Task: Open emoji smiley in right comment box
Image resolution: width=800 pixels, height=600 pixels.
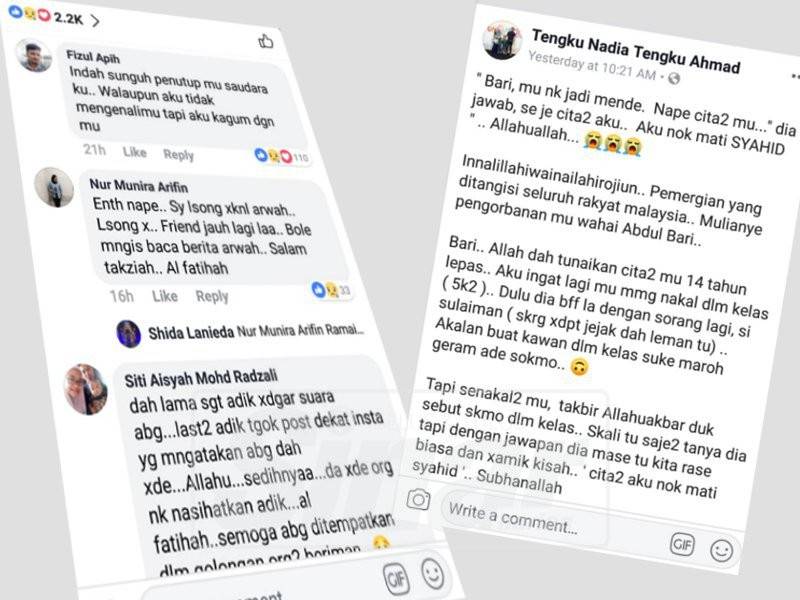Action: [721, 551]
